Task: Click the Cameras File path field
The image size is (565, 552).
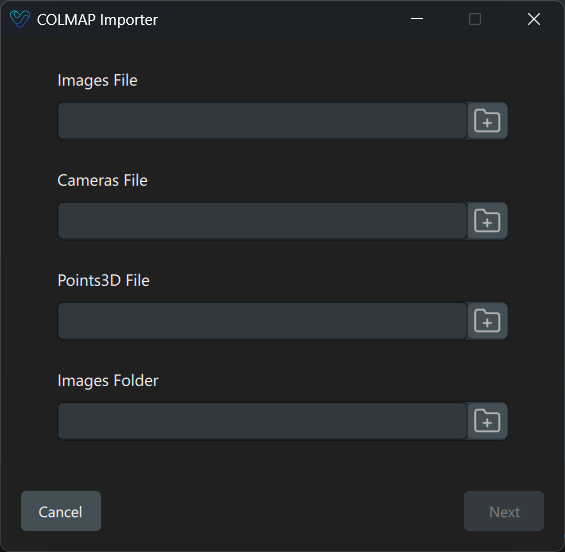Action: click(x=263, y=221)
